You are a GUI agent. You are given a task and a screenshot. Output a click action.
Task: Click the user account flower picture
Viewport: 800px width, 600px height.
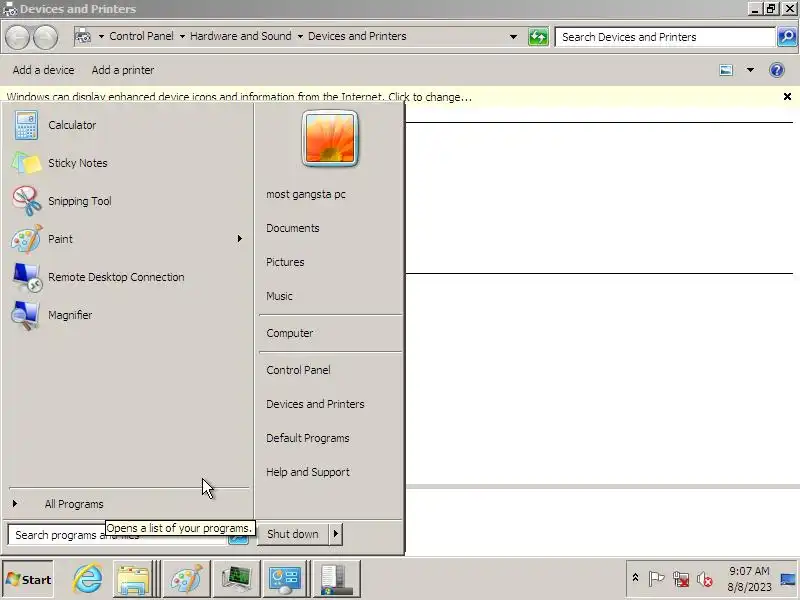[x=330, y=139]
